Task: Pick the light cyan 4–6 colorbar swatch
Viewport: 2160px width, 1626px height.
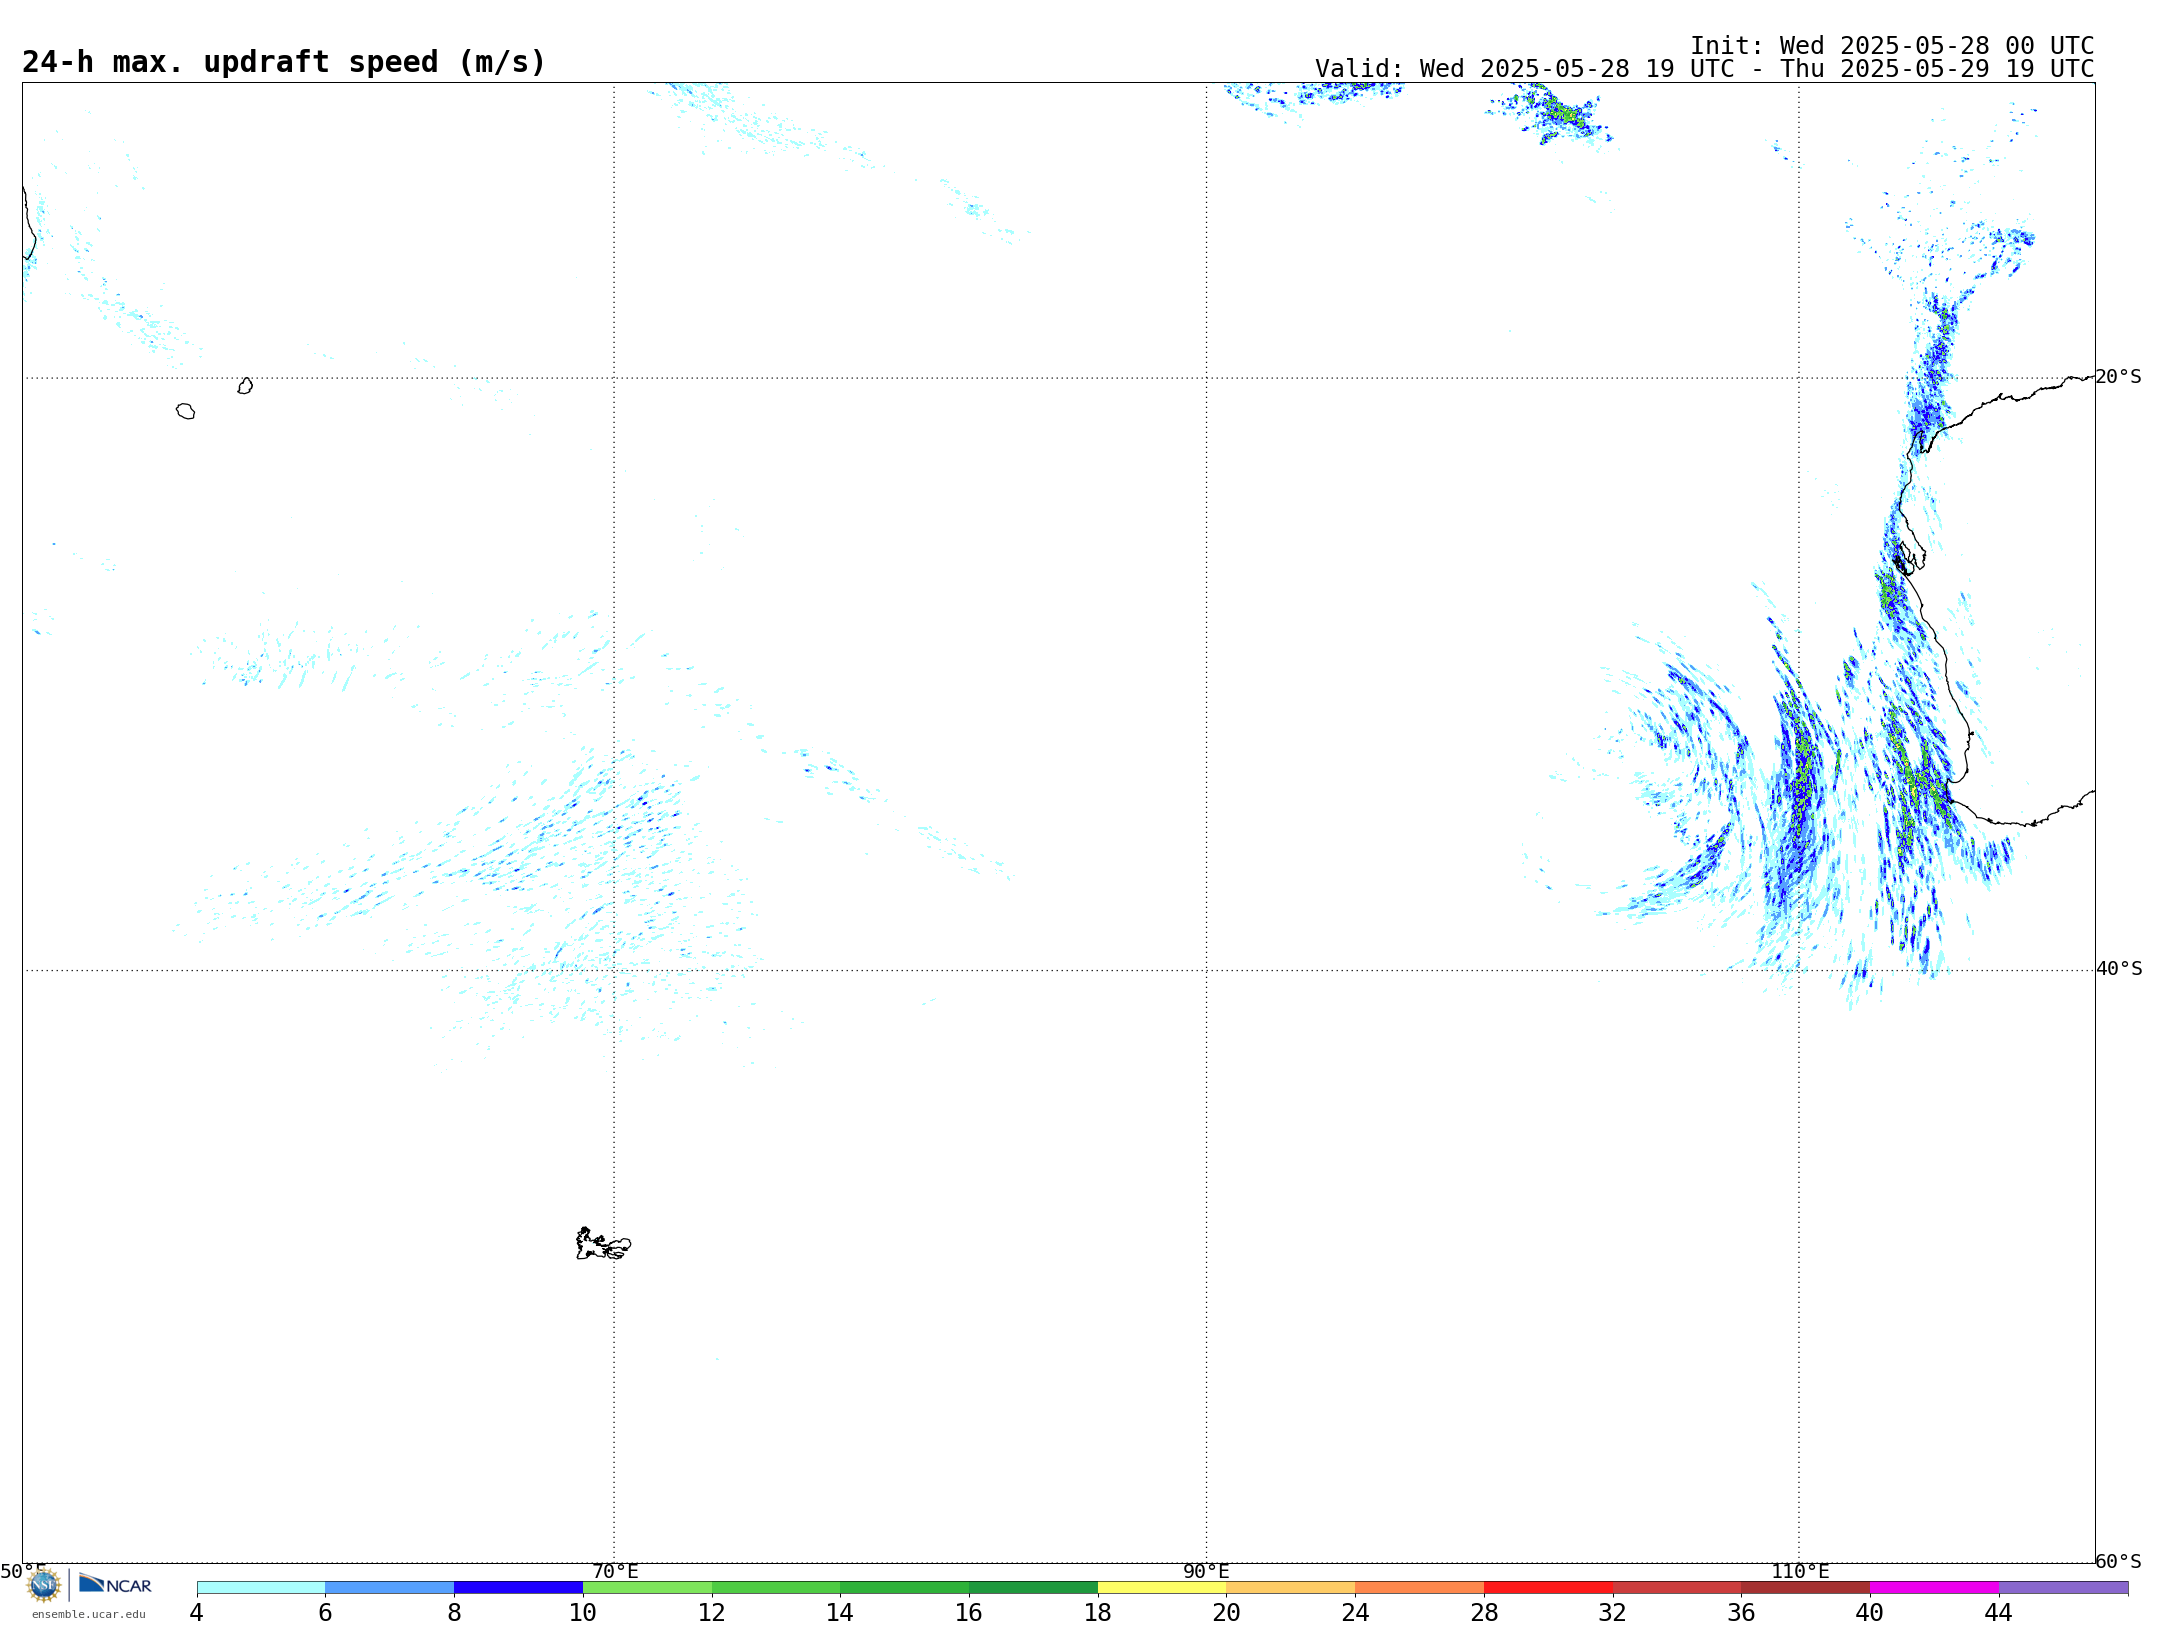Action: click(x=261, y=1588)
